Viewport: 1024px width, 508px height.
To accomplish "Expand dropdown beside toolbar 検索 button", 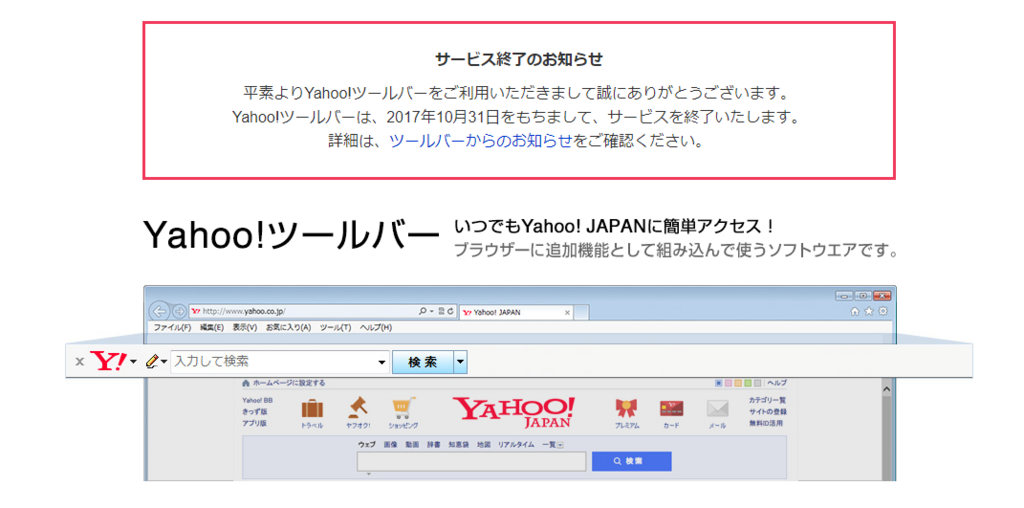I will click(x=461, y=362).
